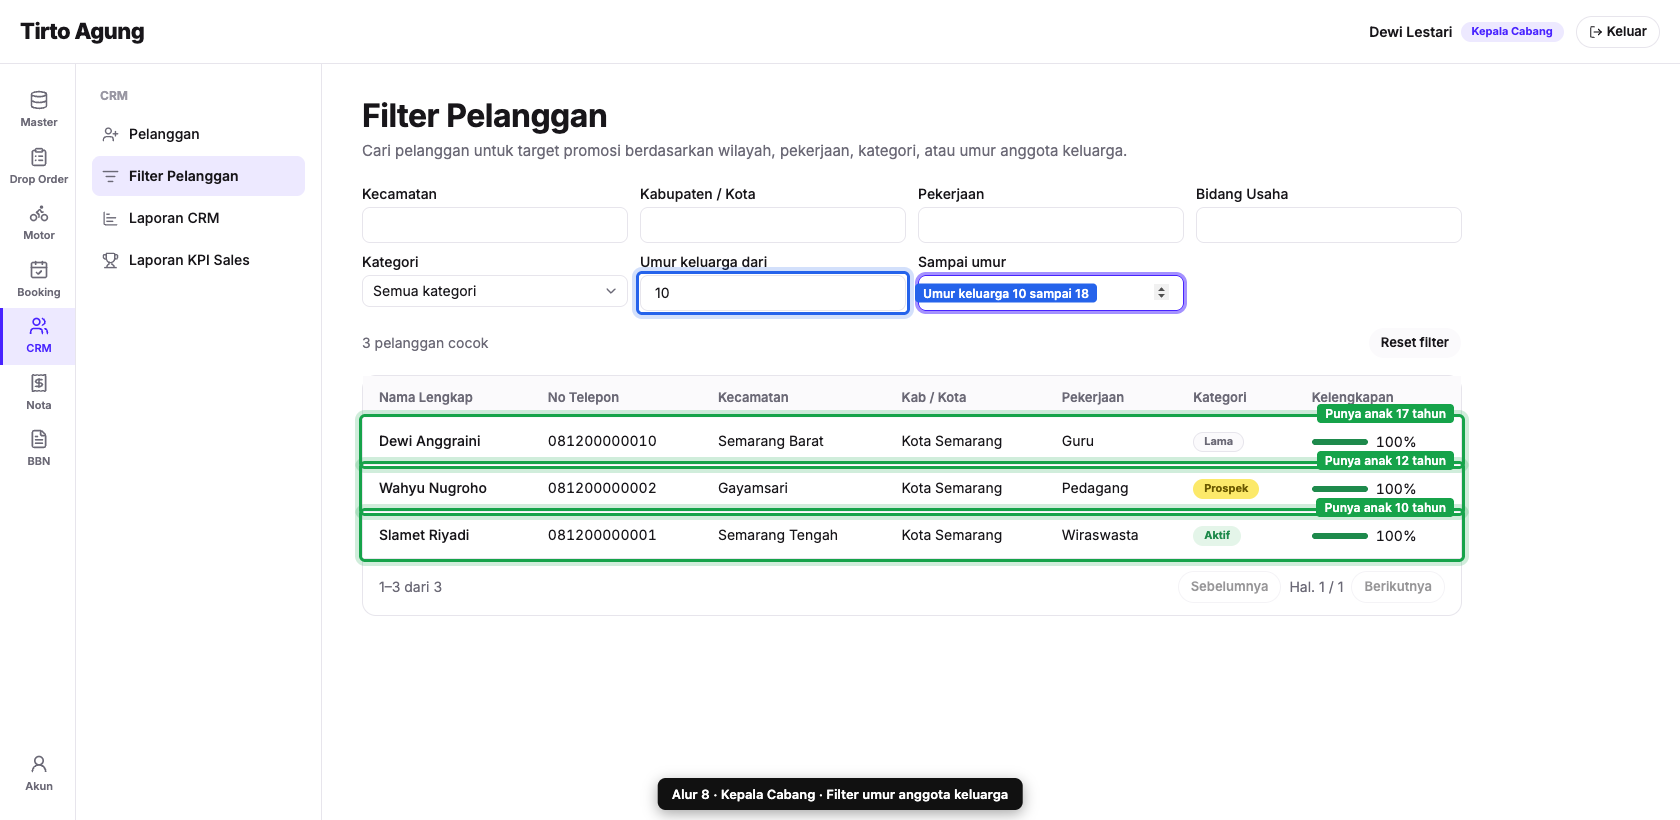Go to previous page with Sebelumnya
Image resolution: width=1680 pixels, height=820 pixels.
(1229, 587)
